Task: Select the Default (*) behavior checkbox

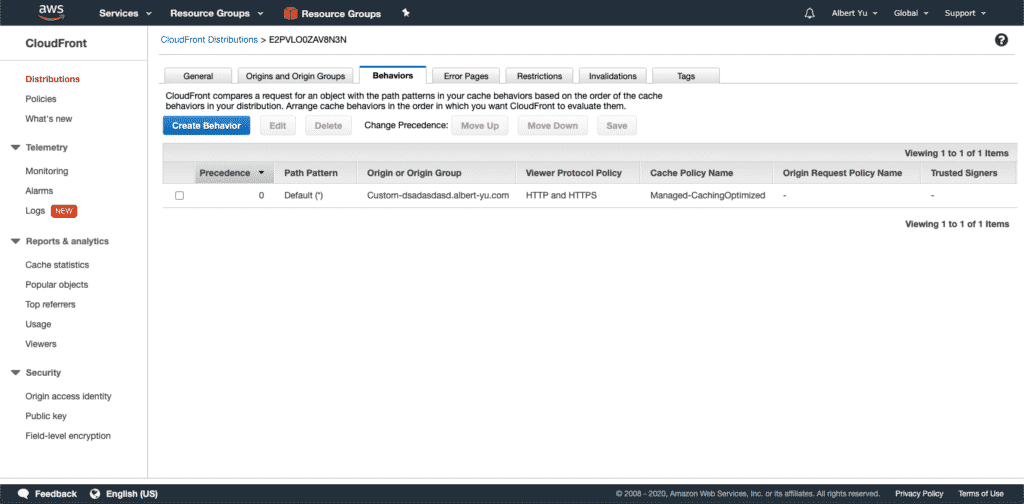Action: click(180, 195)
